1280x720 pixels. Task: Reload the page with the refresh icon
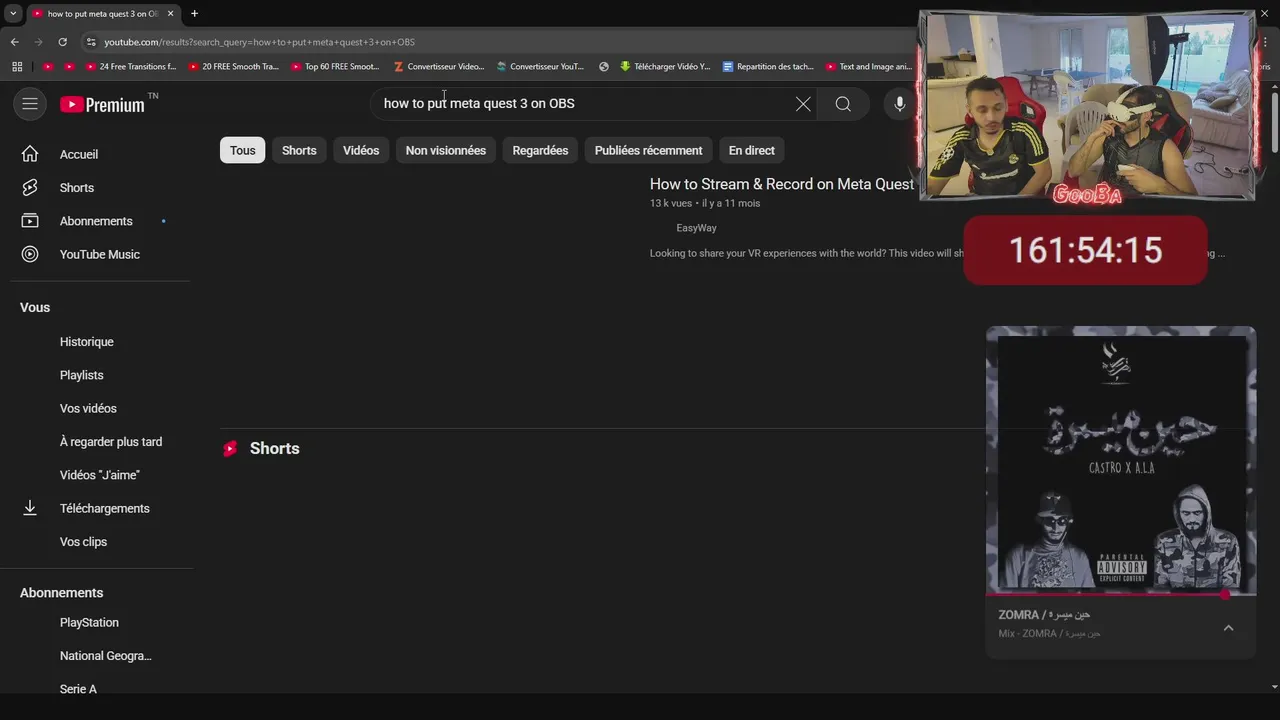pos(62,42)
